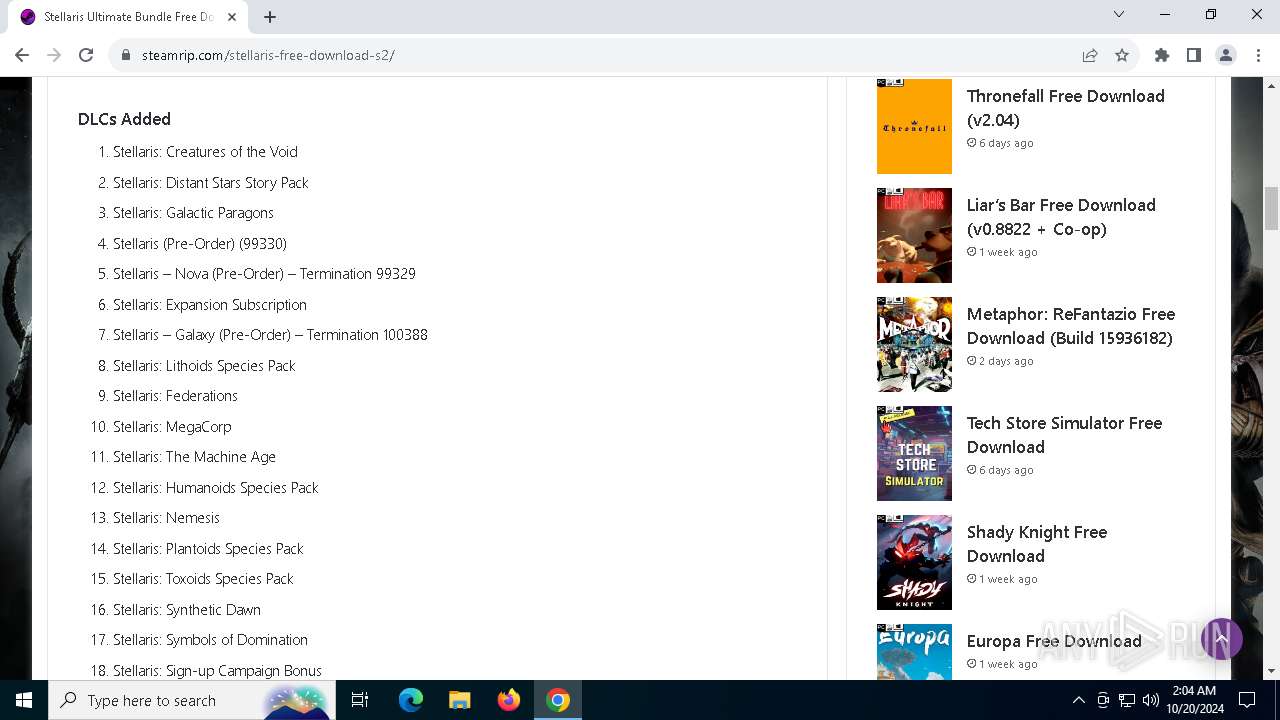Image resolution: width=1280 pixels, height=720 pixels.
Task: Click the page vertical scrollbar thumb
Action: pyautogui.click(x=1271, y=208)
